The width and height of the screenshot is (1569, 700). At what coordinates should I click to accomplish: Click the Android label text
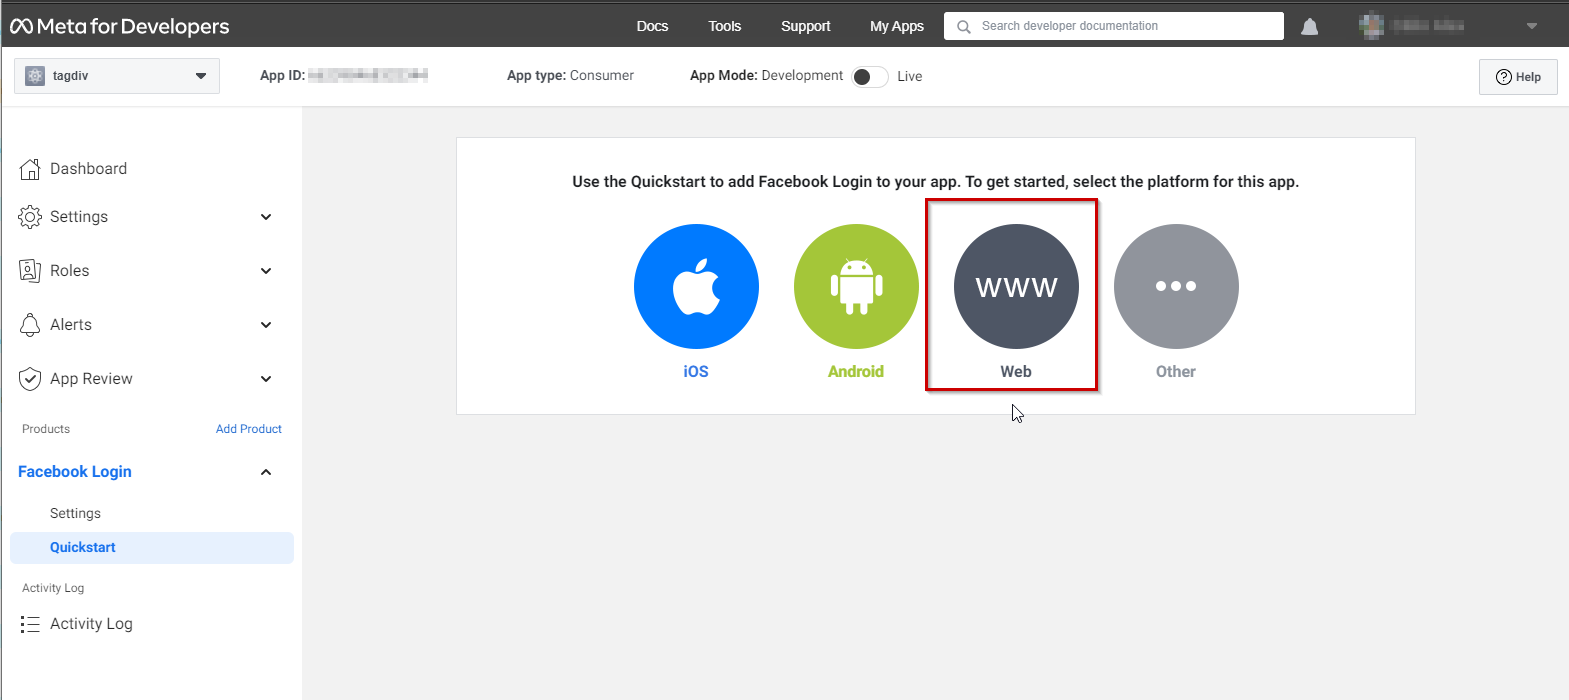click(856, 372)
